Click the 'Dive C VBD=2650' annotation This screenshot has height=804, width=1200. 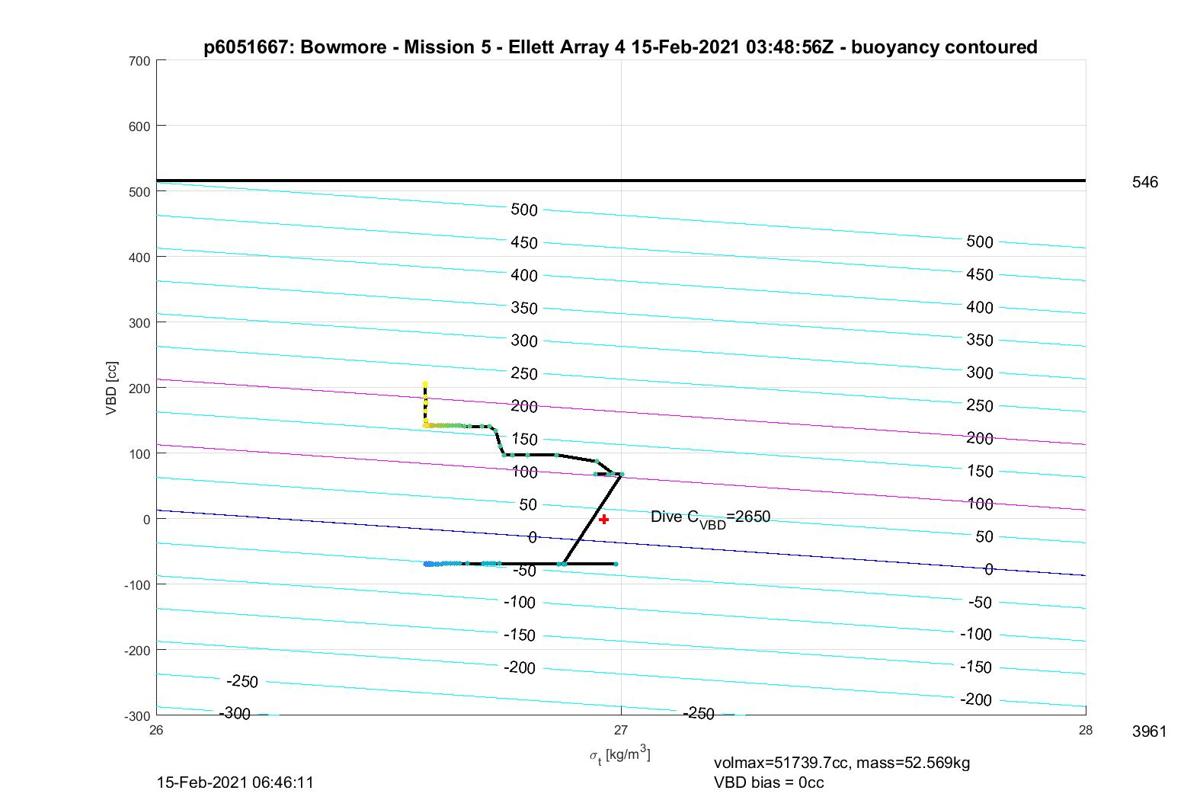coord(710,518)
